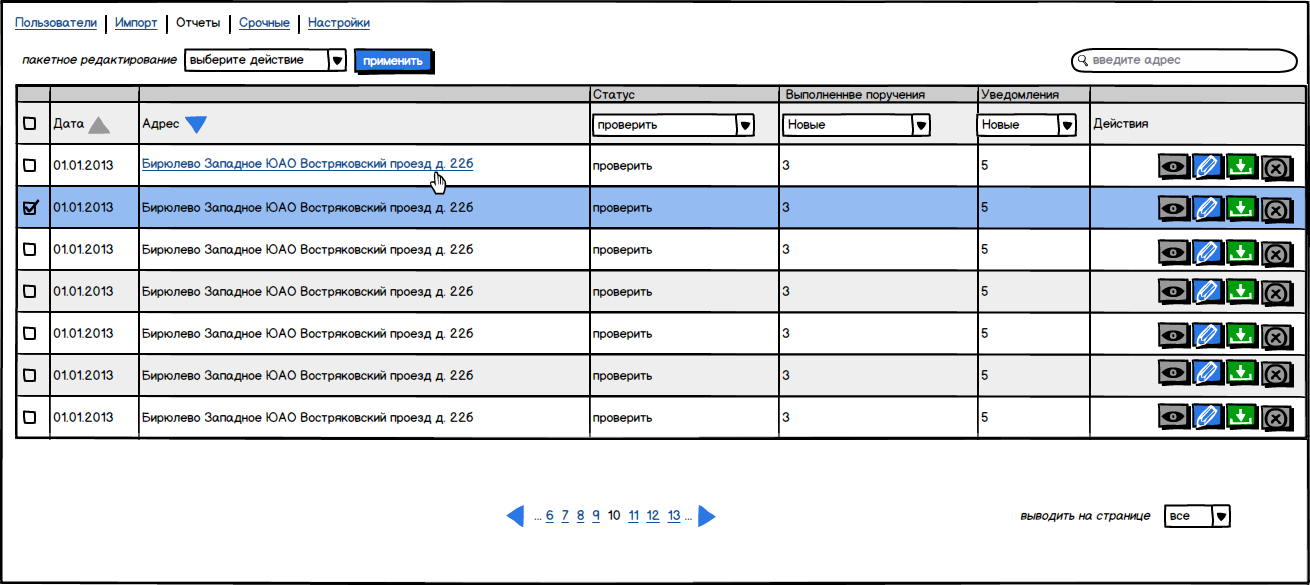1310x585 pixels.
Task: Open the underlined address link in first row
Action: coord(307,164)
